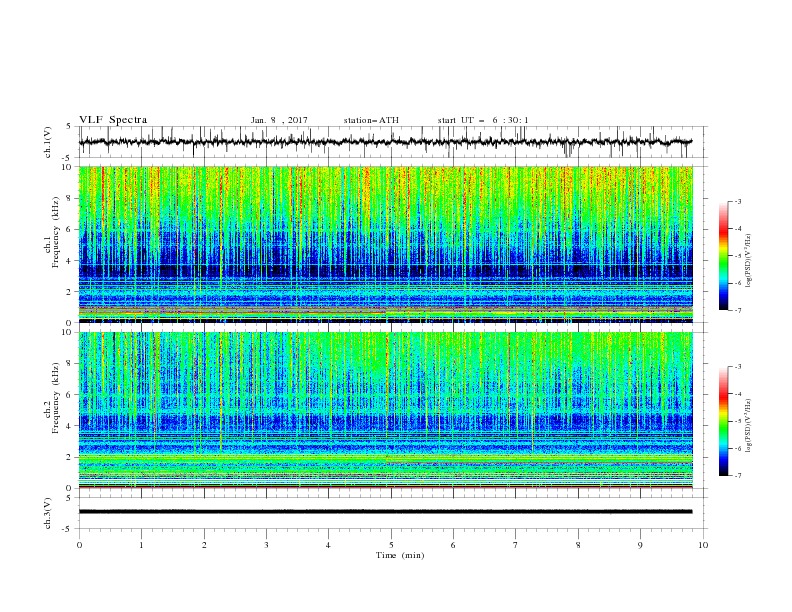Click time axis tick label "10"
Image resolution: width=792 pixels, height=612 pixels.
703,545
